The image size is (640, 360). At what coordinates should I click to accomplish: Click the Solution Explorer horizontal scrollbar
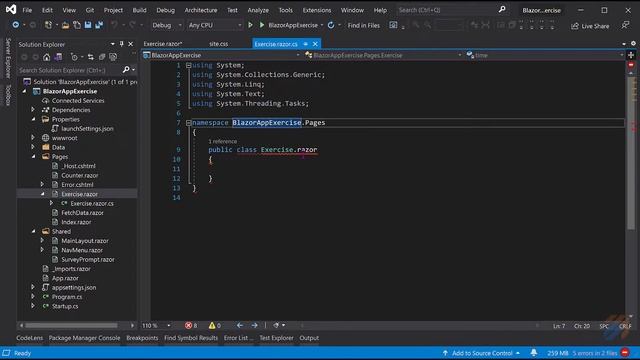[71, 325]
